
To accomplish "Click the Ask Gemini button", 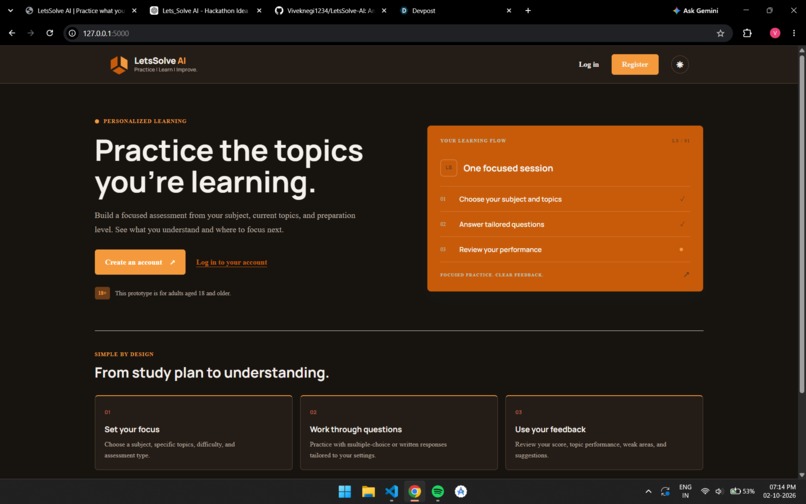I will pyautogui.click(x=695, y=10).
